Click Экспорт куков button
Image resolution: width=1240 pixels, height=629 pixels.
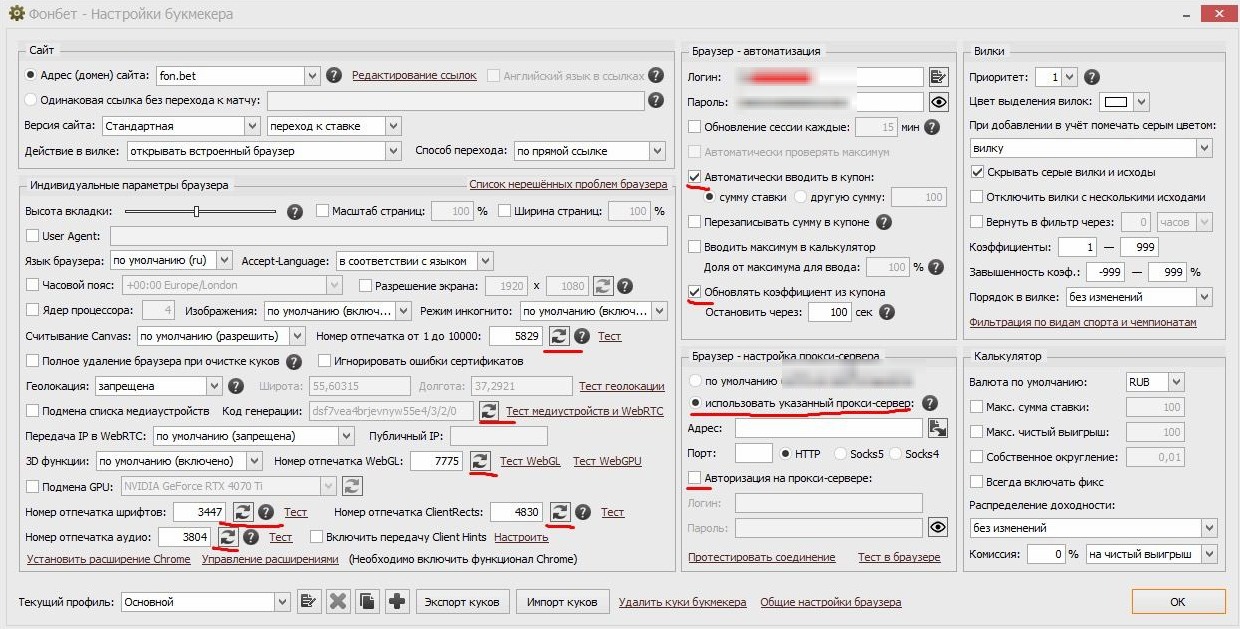464,602
